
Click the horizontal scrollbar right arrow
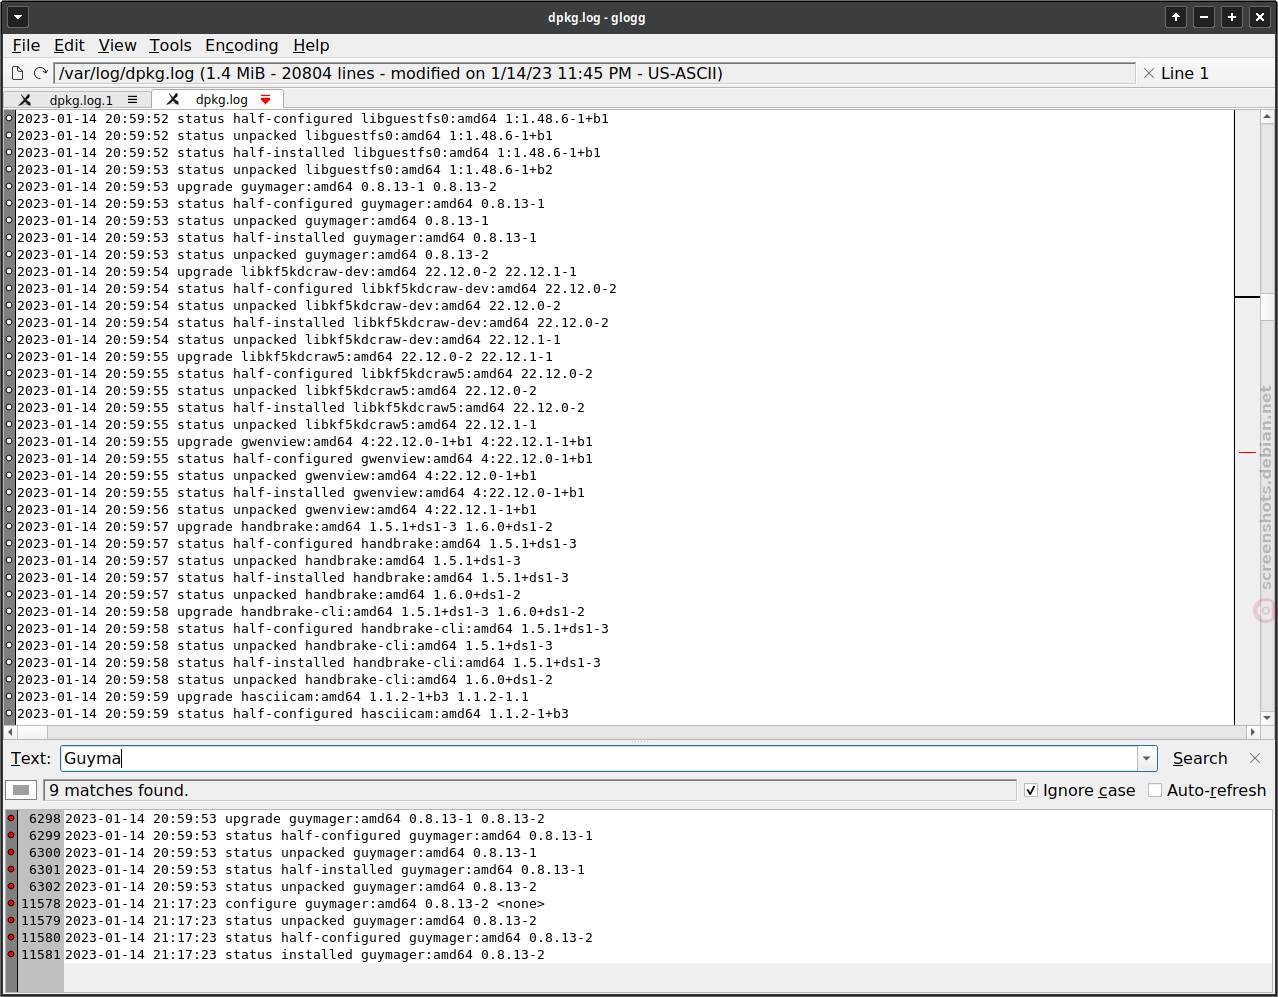(1253, 732)
